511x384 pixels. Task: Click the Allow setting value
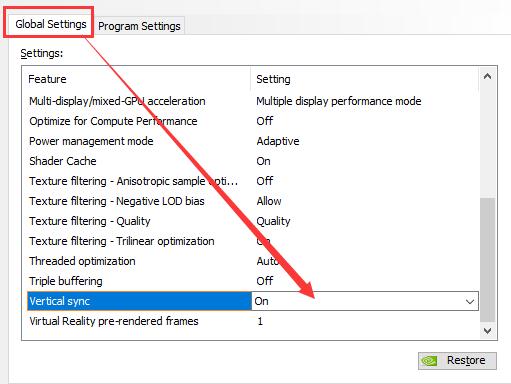point(269,201)
